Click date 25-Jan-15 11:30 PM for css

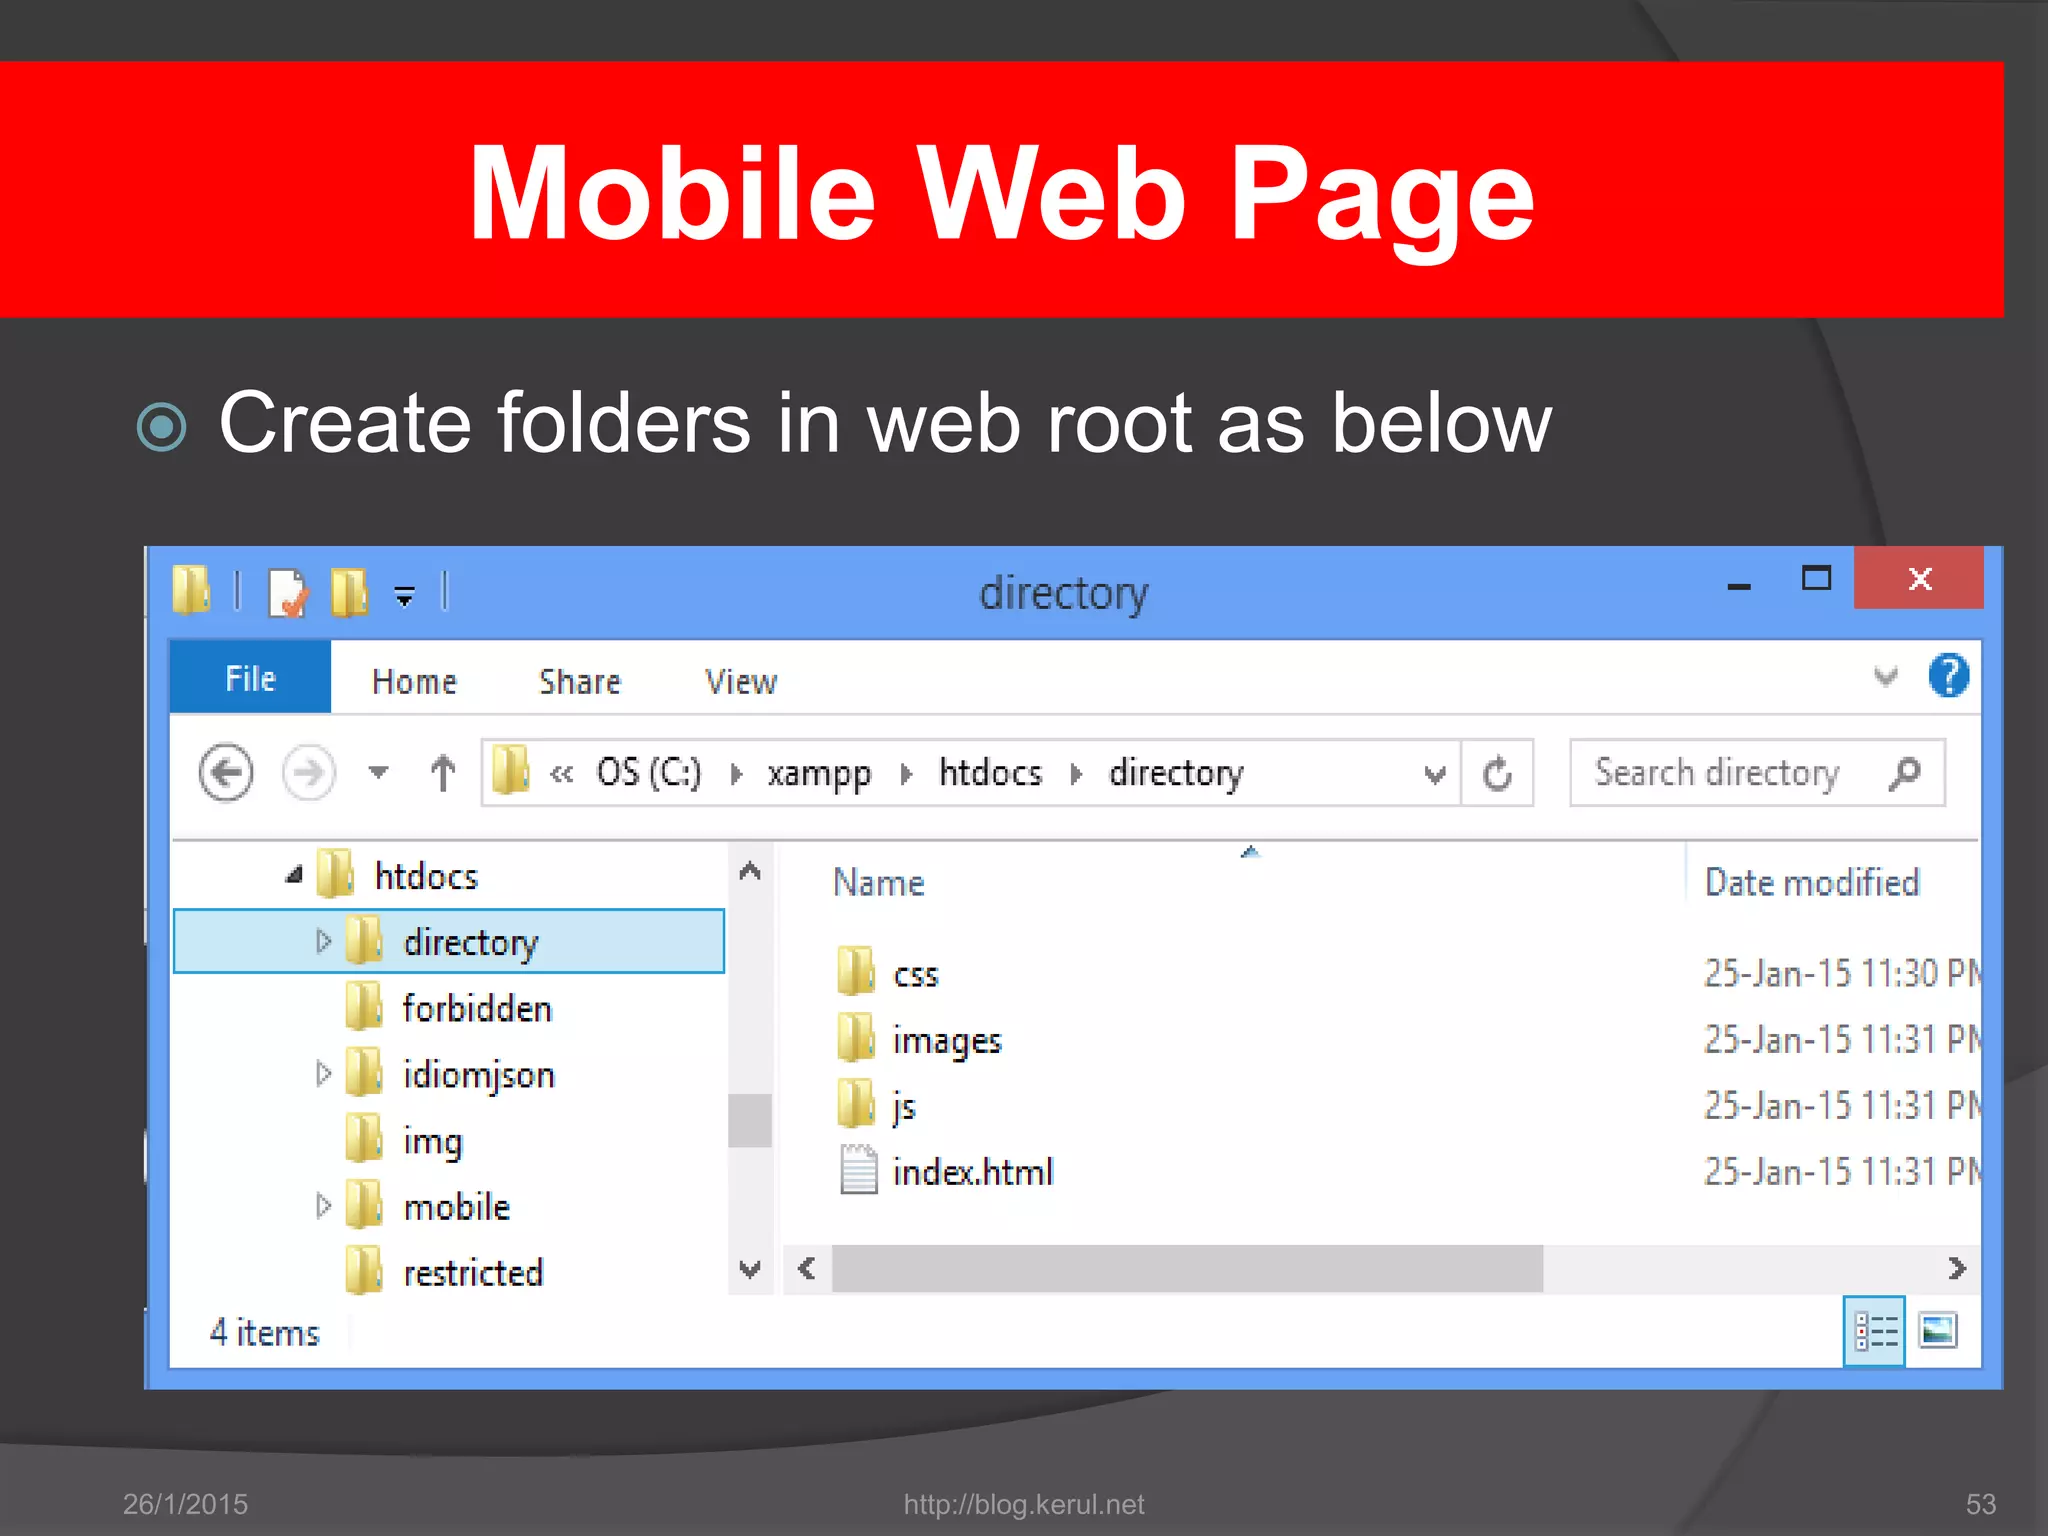tap(1842, 973)
